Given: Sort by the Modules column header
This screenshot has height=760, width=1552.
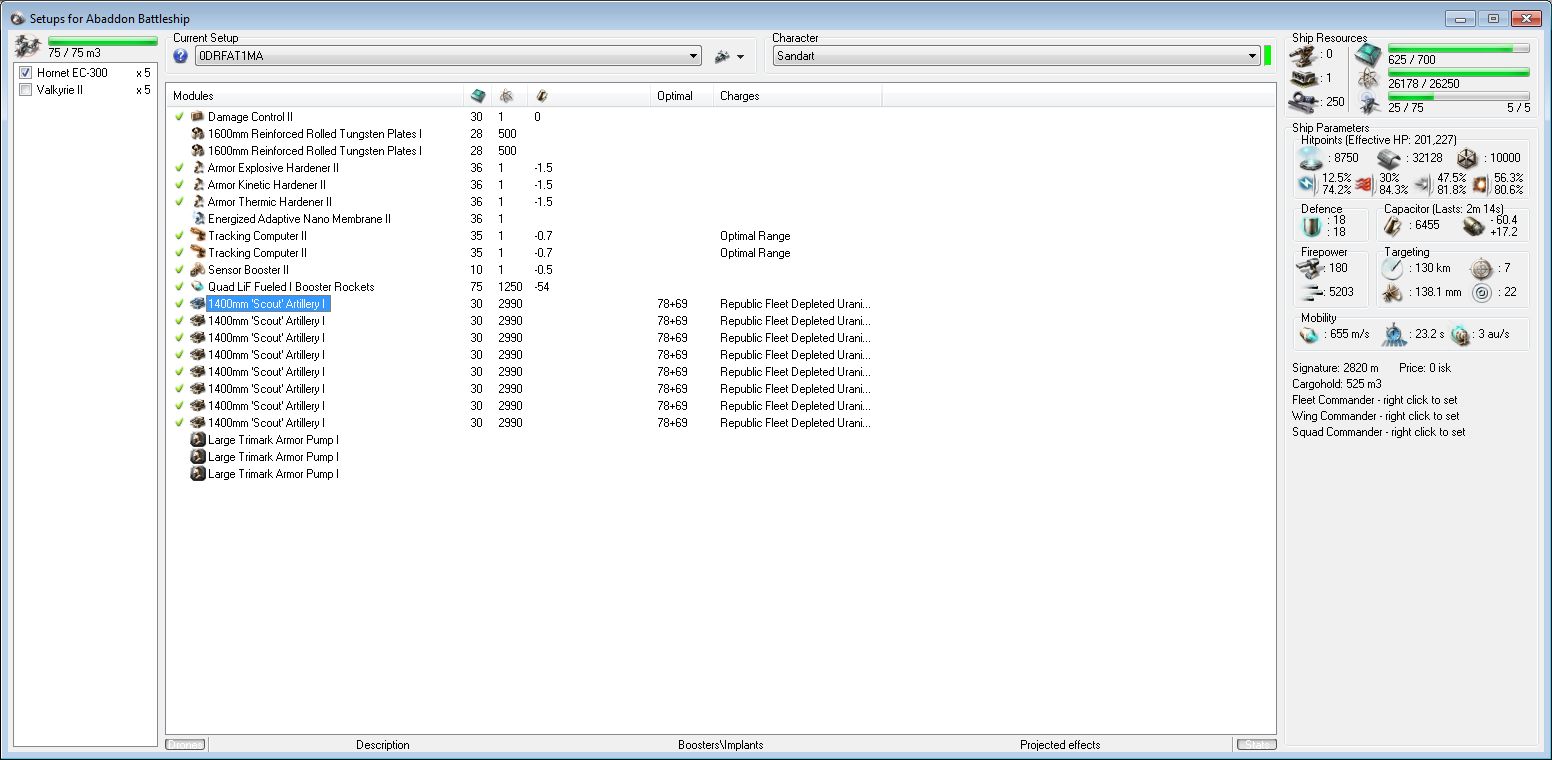Looking at the screenshot, I should coord(316,96).
